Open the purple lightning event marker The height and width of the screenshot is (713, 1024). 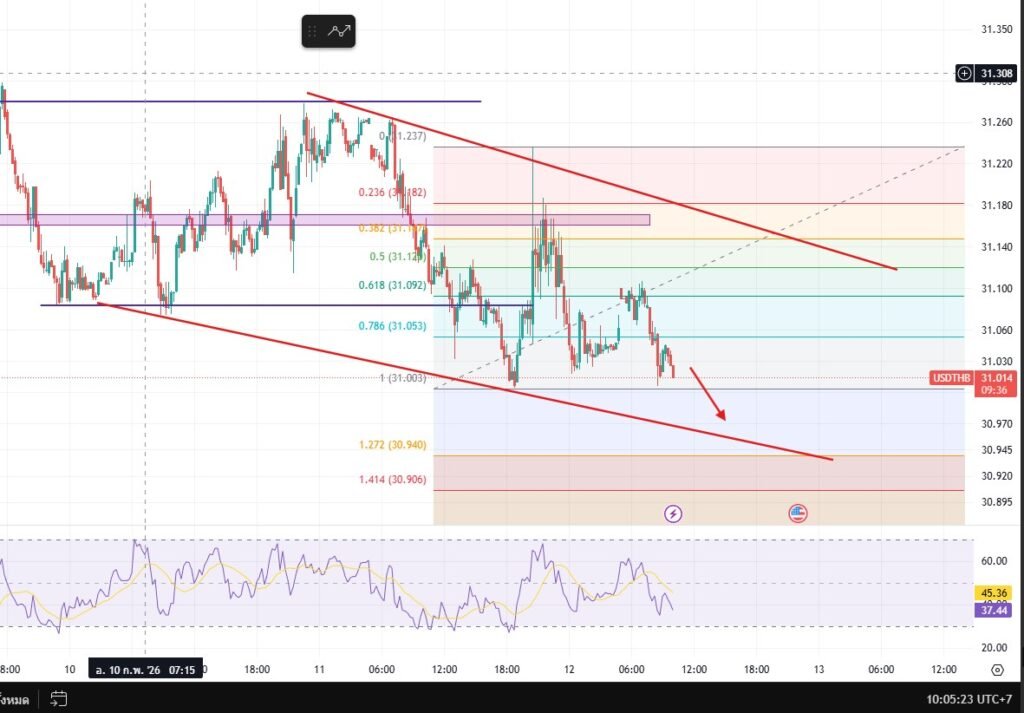click(x=673, y=514)
